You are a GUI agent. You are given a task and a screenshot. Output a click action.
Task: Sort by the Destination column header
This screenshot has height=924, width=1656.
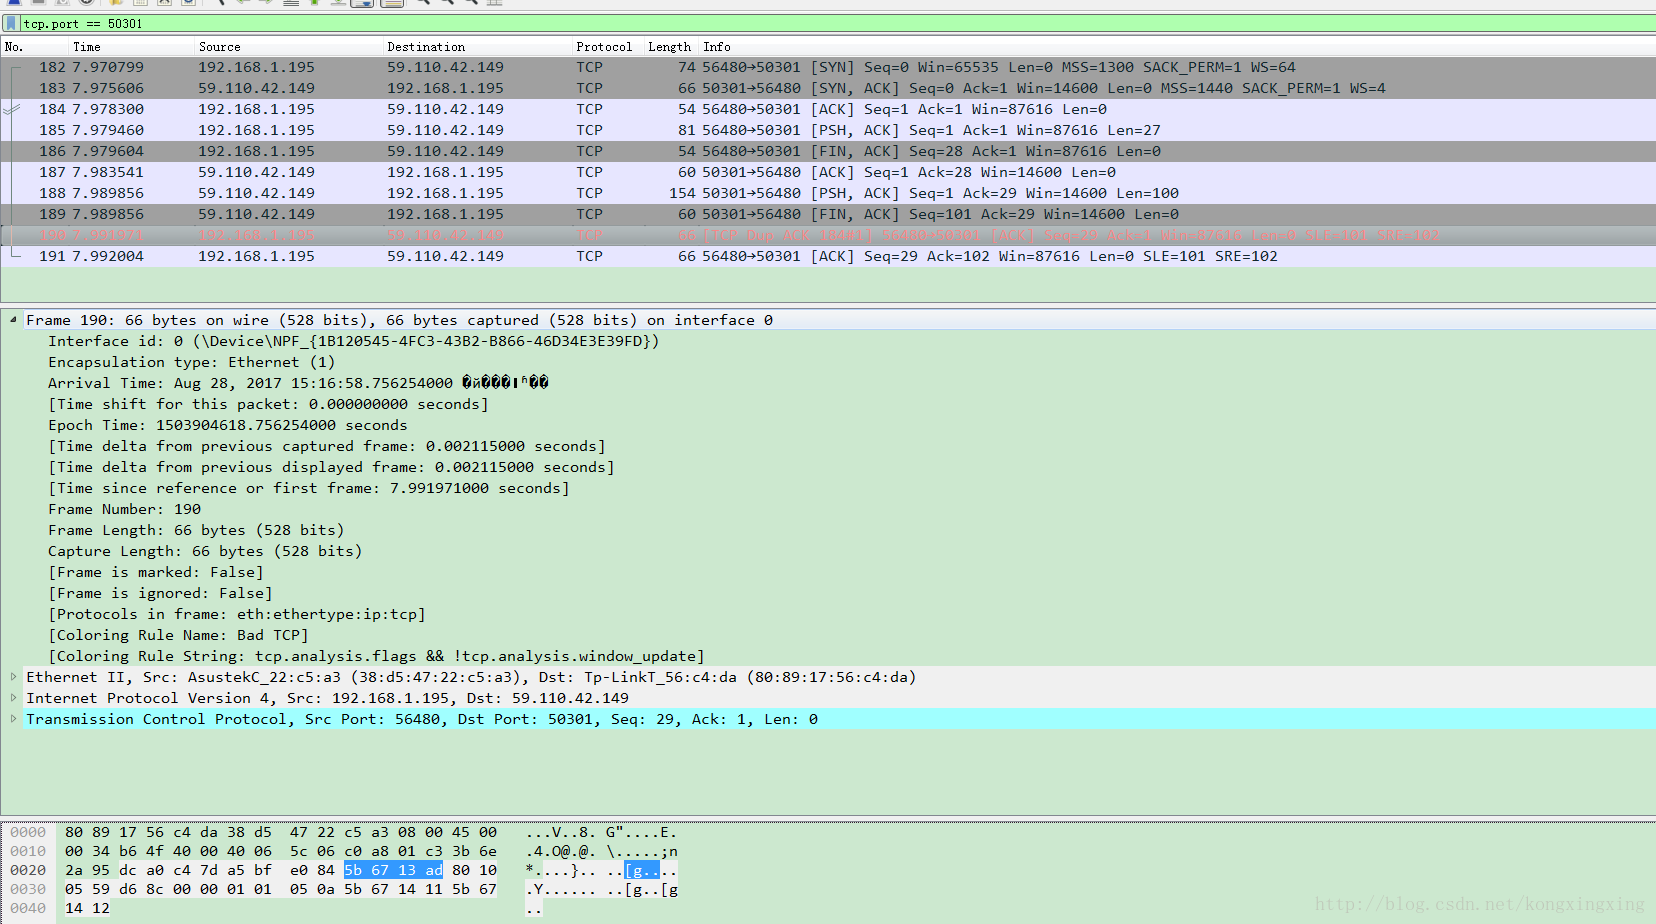pyautogui.click(x=478, y=47)
